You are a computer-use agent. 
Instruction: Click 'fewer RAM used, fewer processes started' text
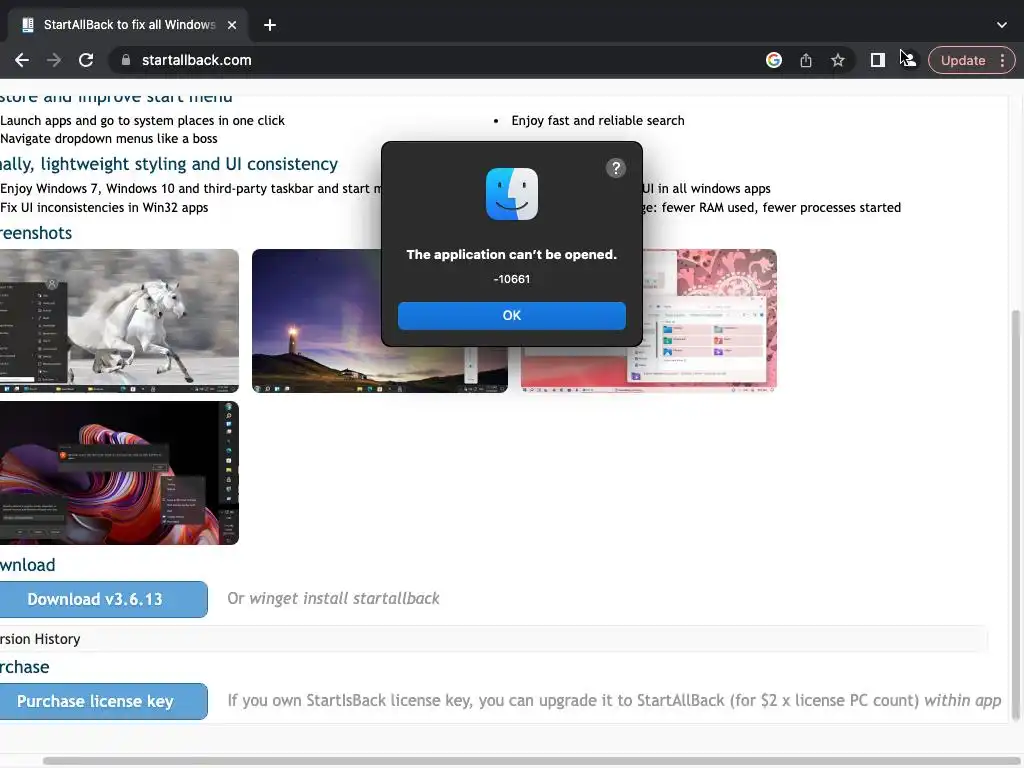pos(781,207)
